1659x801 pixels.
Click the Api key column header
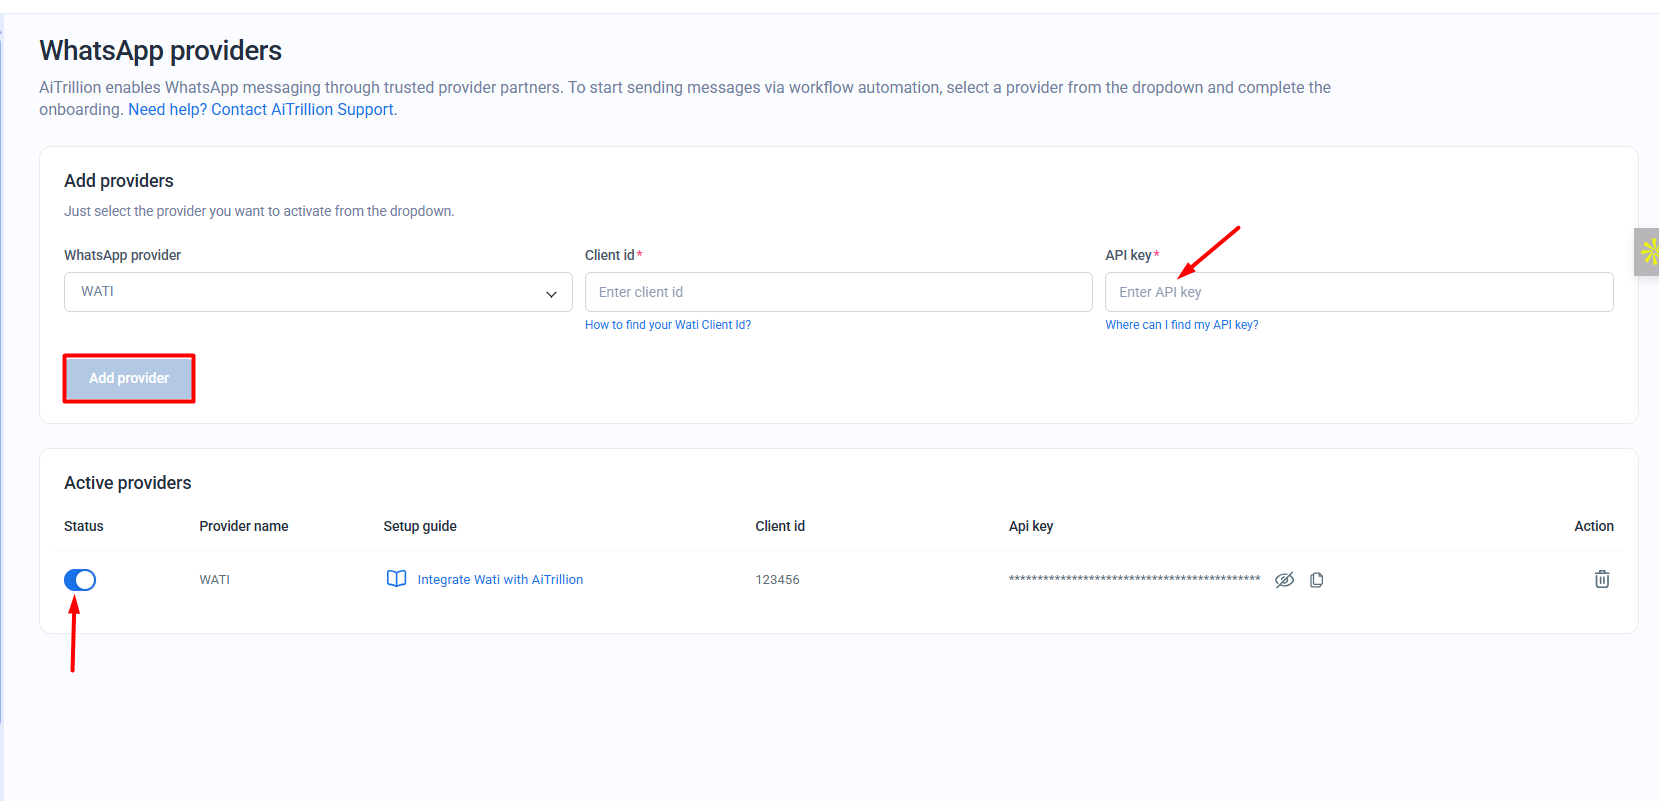coord(1031,526)
